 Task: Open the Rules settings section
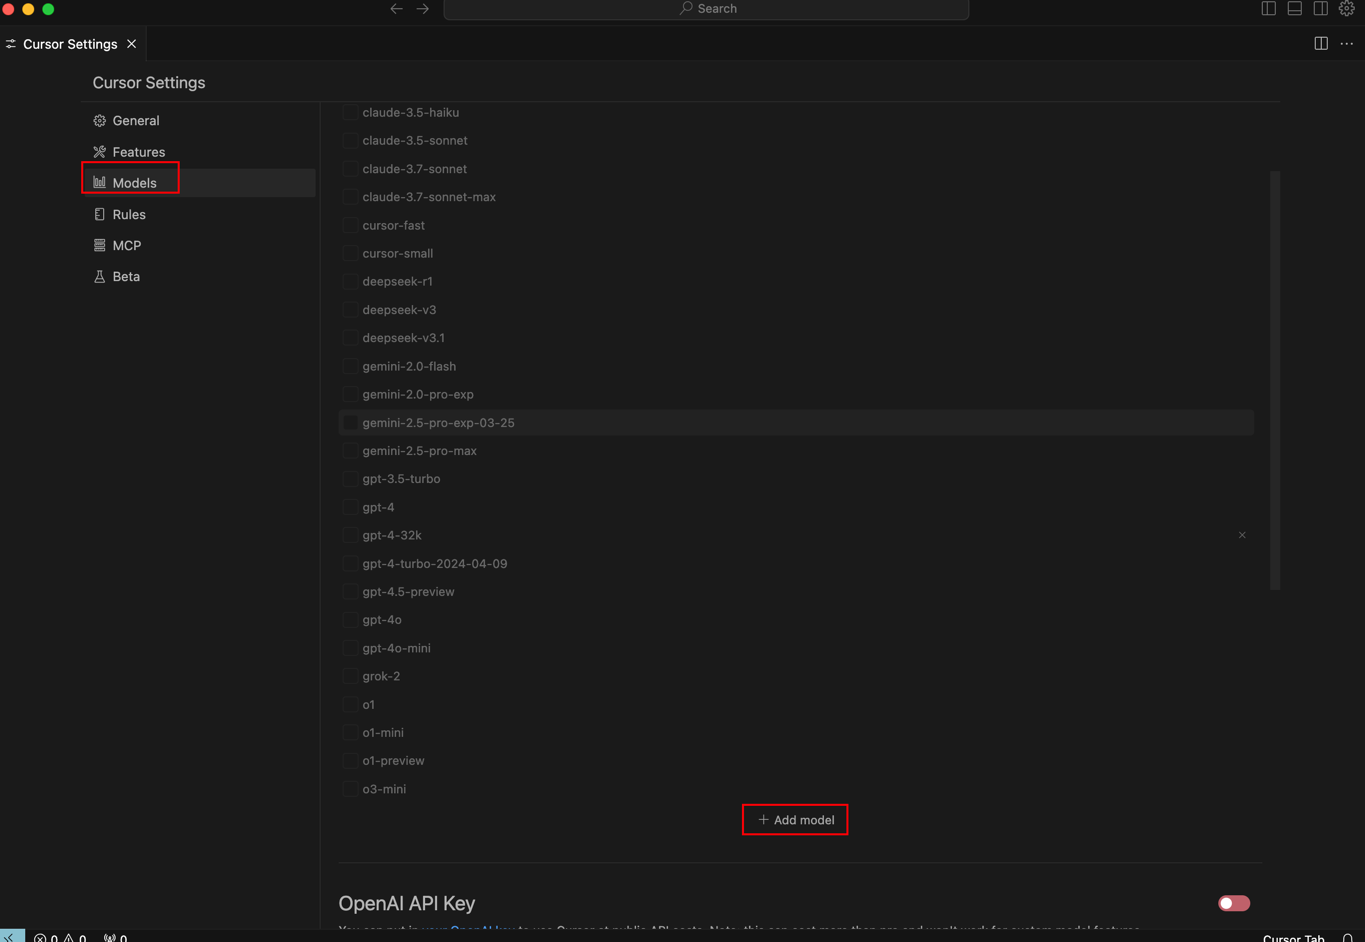point(198,214)
